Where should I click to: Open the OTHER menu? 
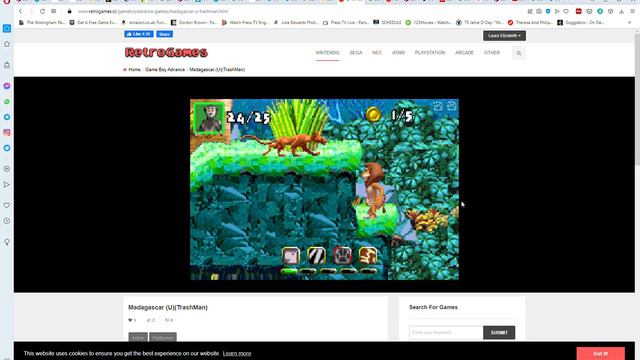(492, 53)
